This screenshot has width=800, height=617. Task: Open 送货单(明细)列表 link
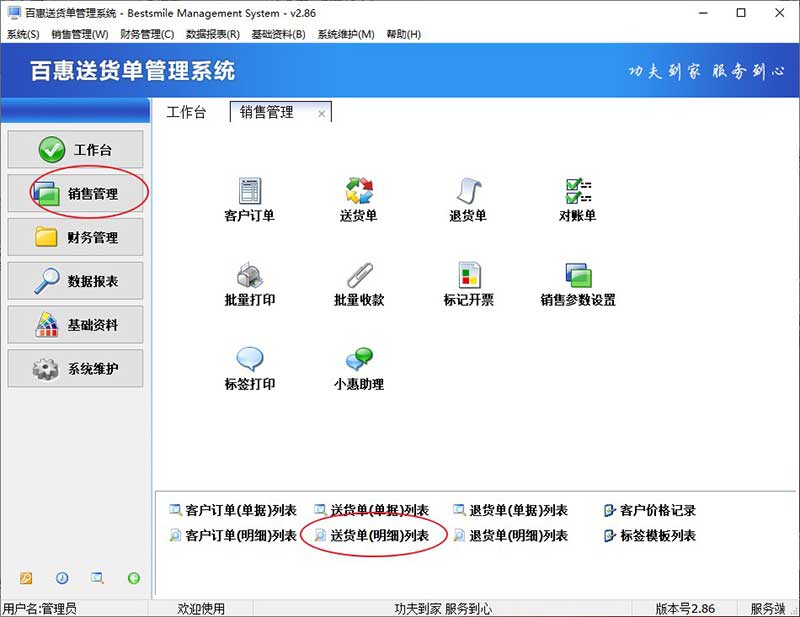[x=372, y=535]
